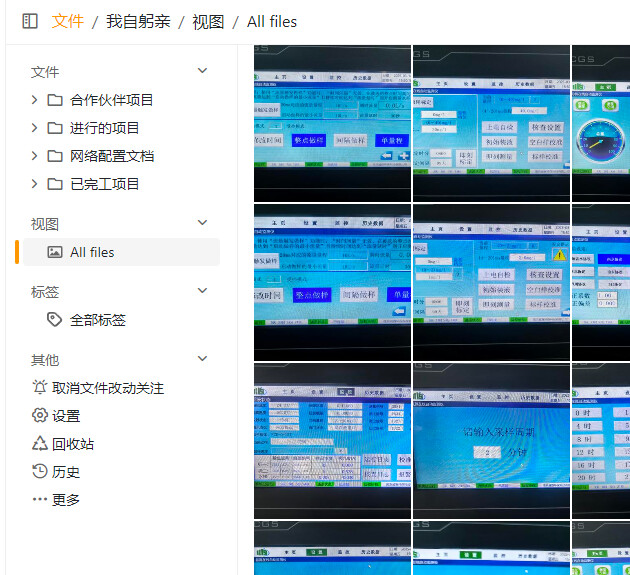Open 回收站
The height and width of the screenshot is (575, 630).
73,444
